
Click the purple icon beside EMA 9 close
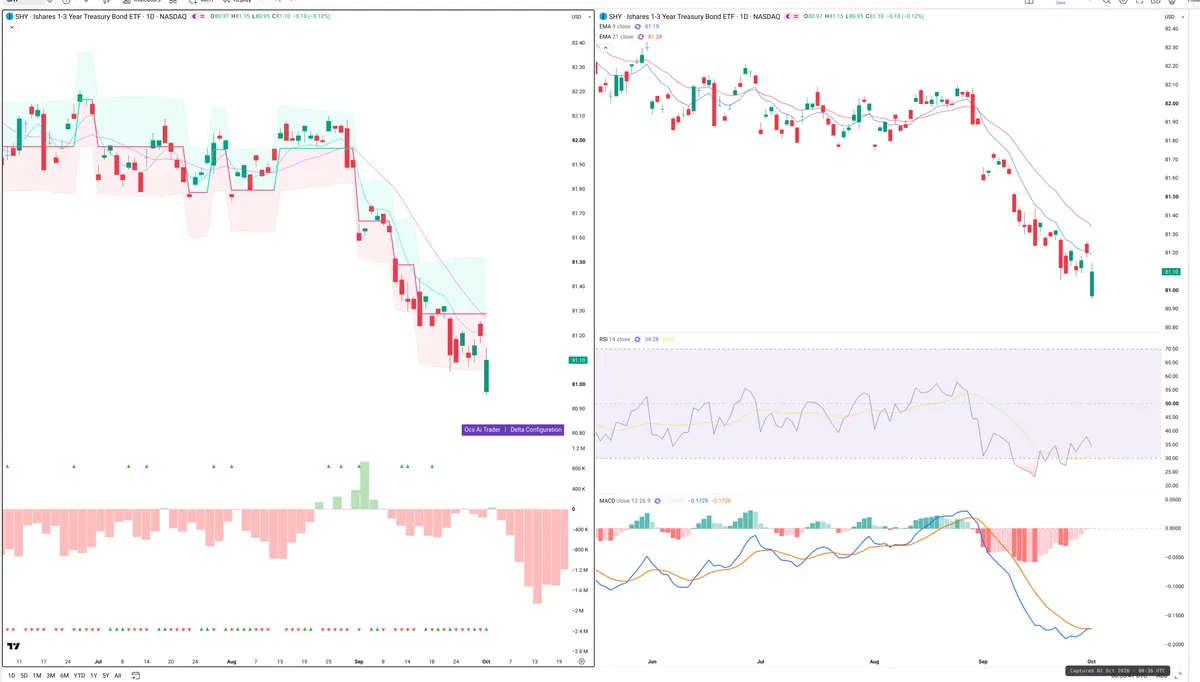point(640,27)
